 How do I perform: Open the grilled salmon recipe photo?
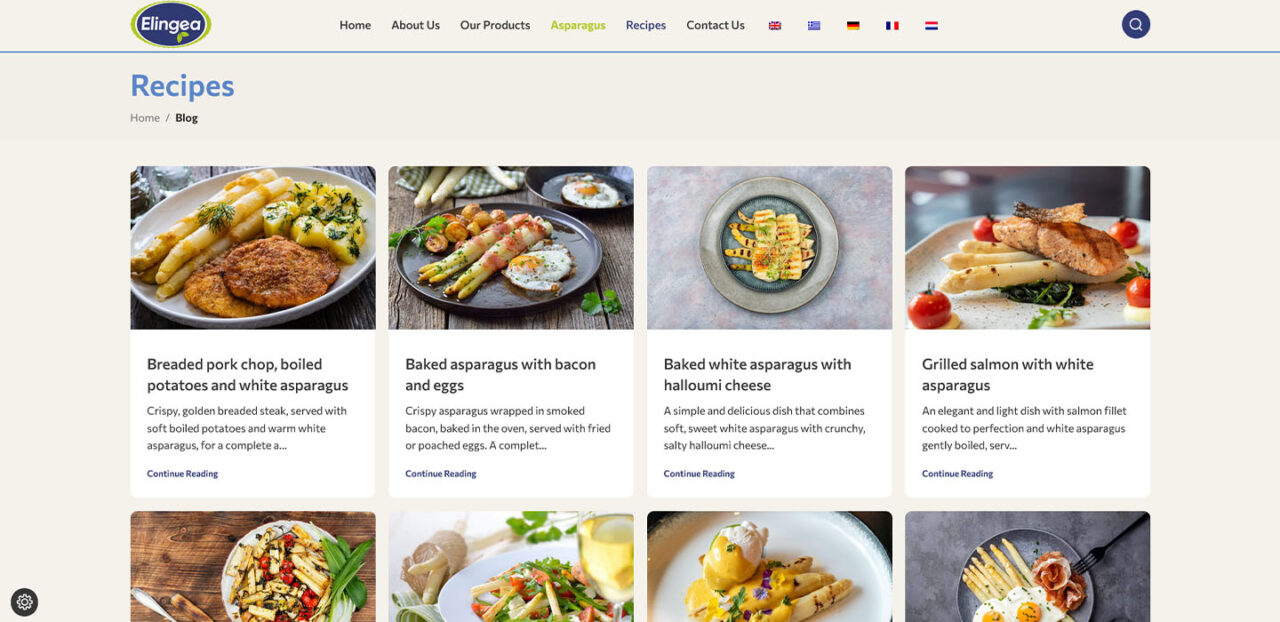pos(1027,247)
